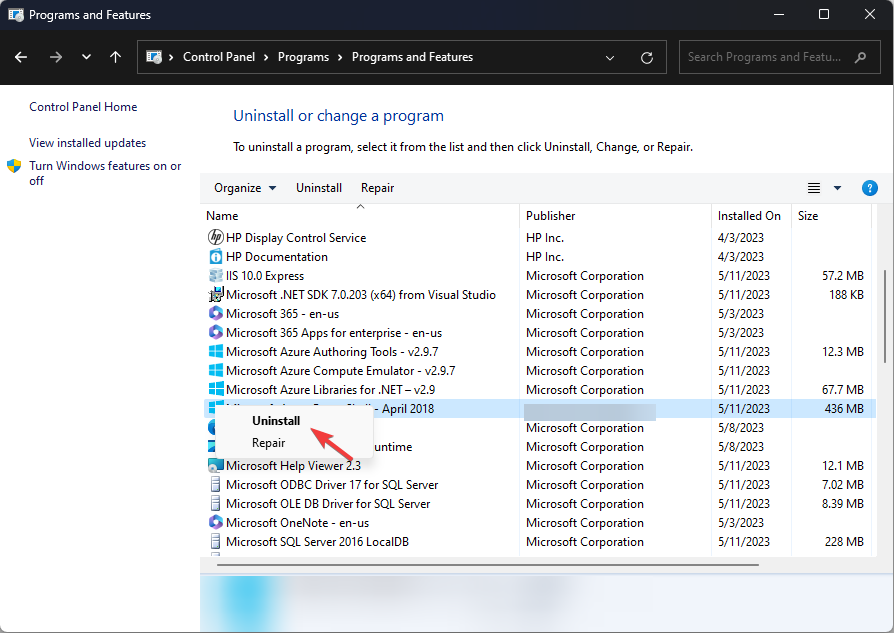This screenshot has height=633, width=894.
Task: Click the Refresh button in address bar
Action: [x=647, y=58]
